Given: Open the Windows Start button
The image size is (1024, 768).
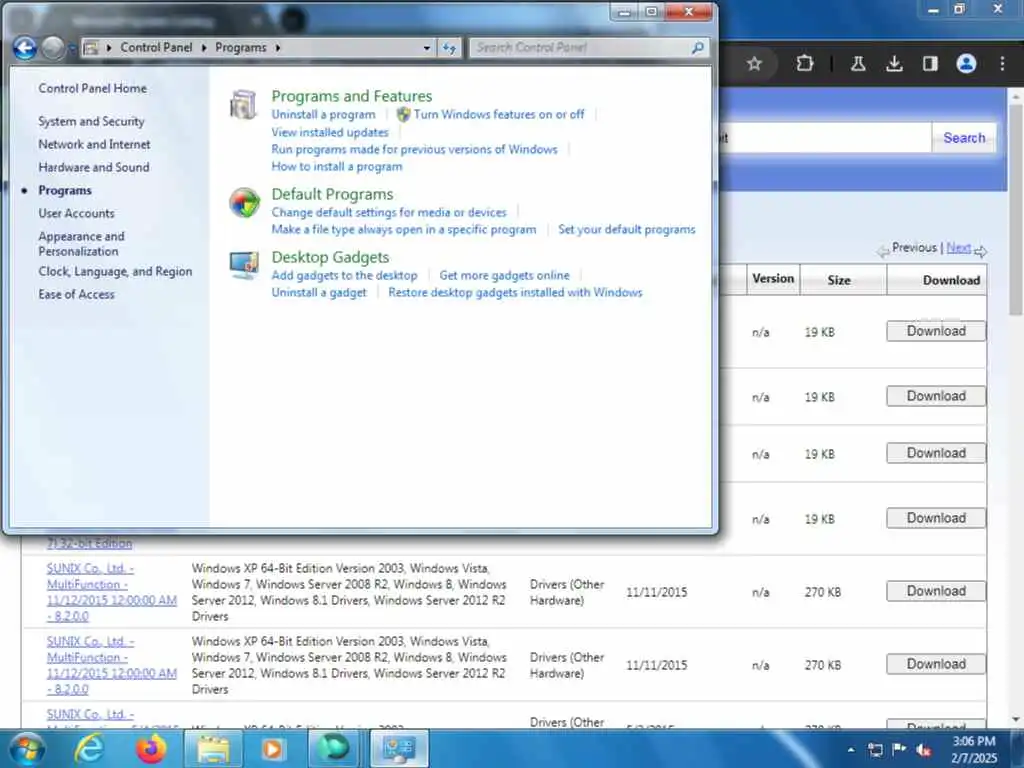Looking at the screenshot, I should 27,748.
